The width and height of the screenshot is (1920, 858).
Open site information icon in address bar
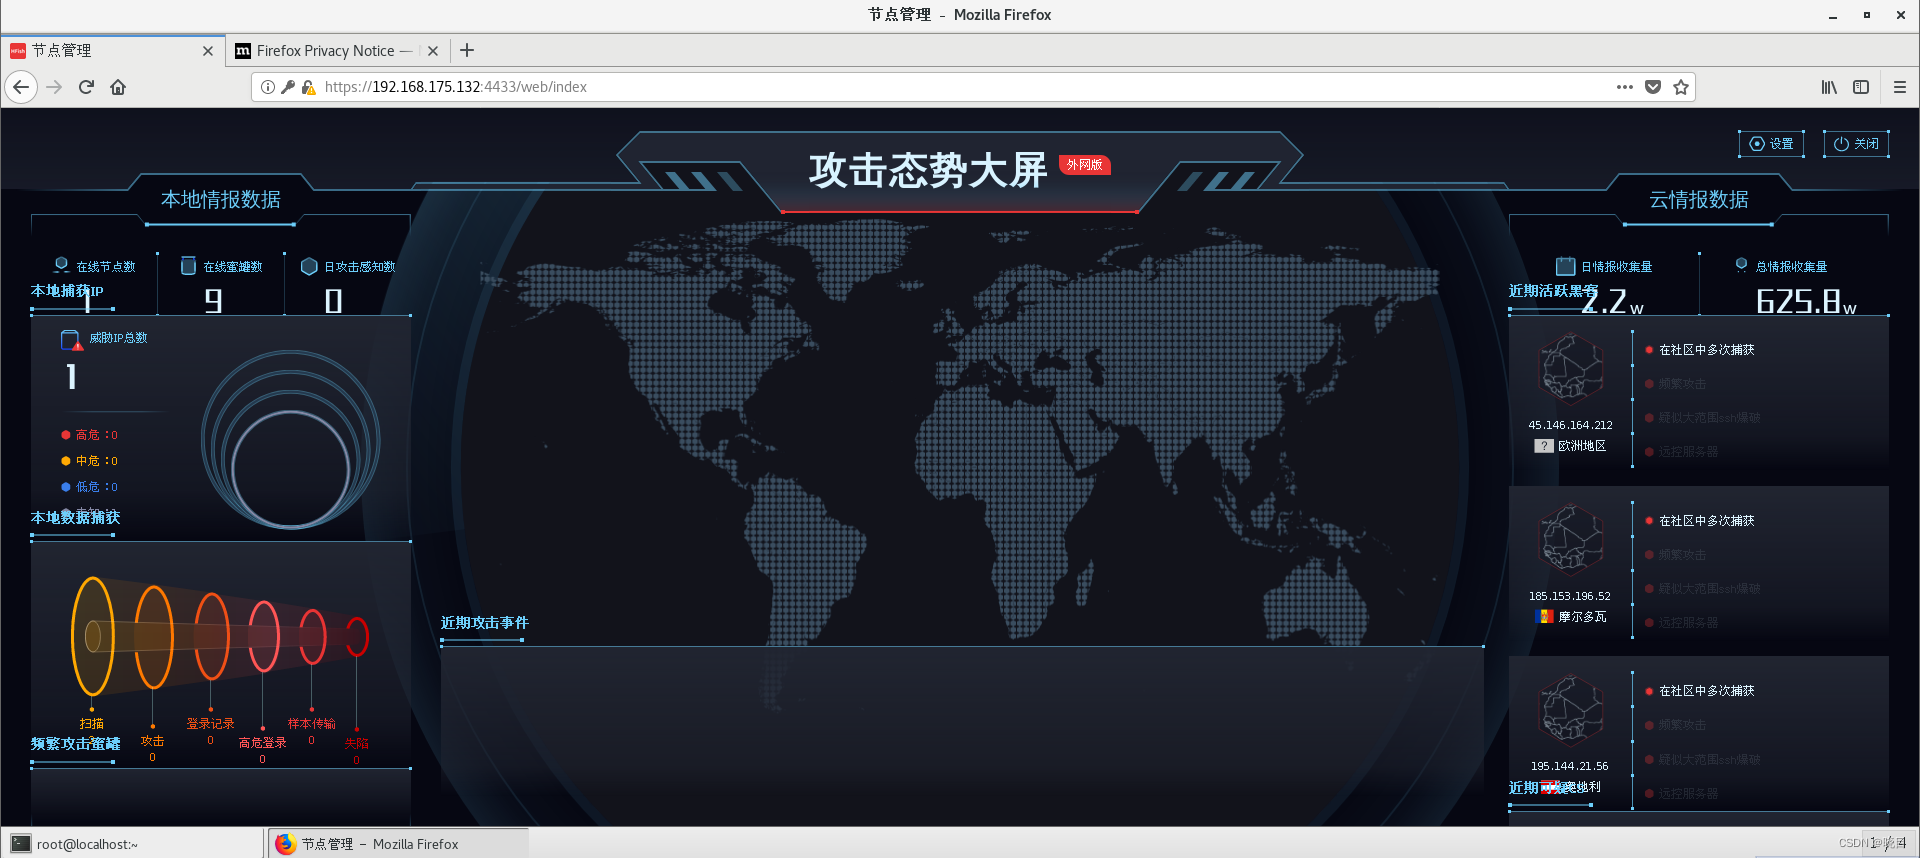coord(268,87)
